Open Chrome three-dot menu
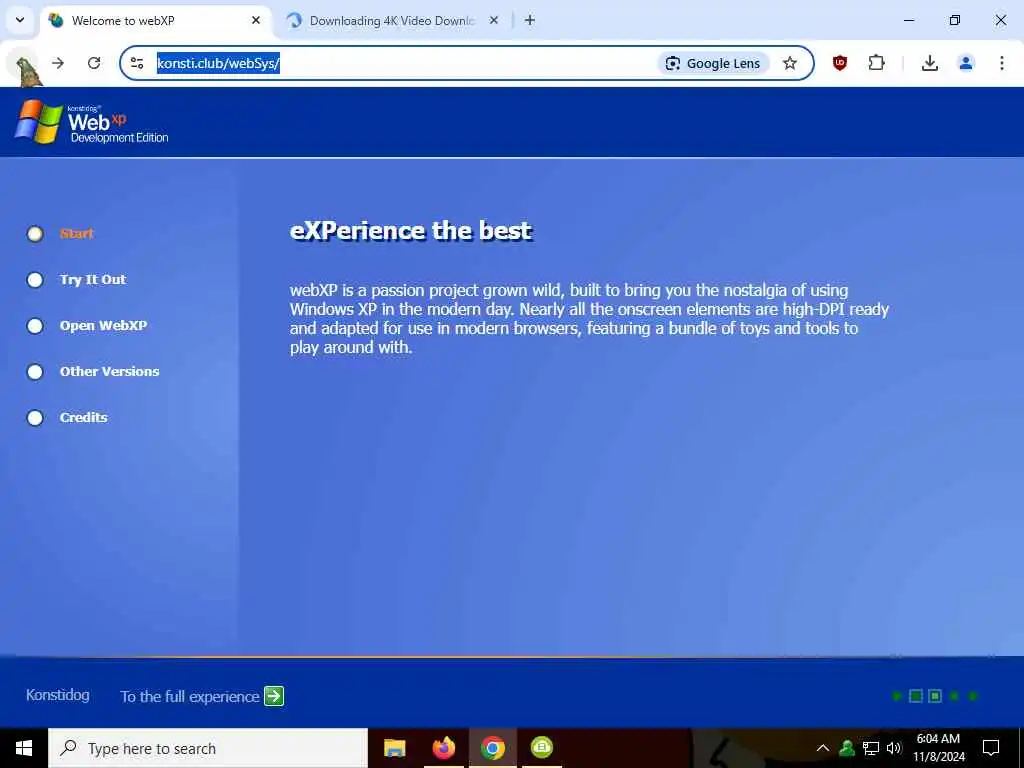1024x768 pixels. tap(1002, 63)
